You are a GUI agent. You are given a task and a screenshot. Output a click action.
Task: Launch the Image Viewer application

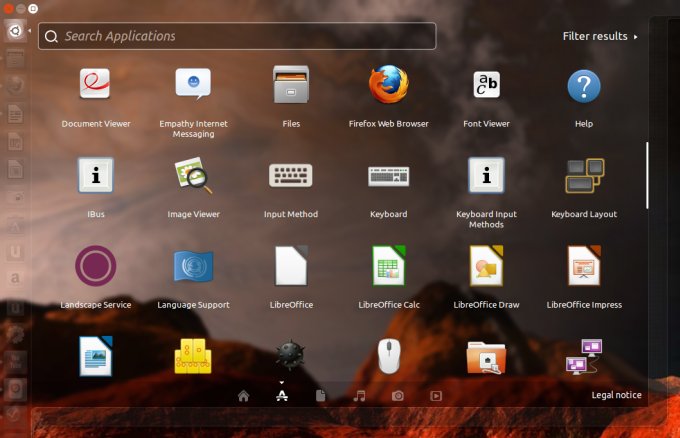pos(193,176)
